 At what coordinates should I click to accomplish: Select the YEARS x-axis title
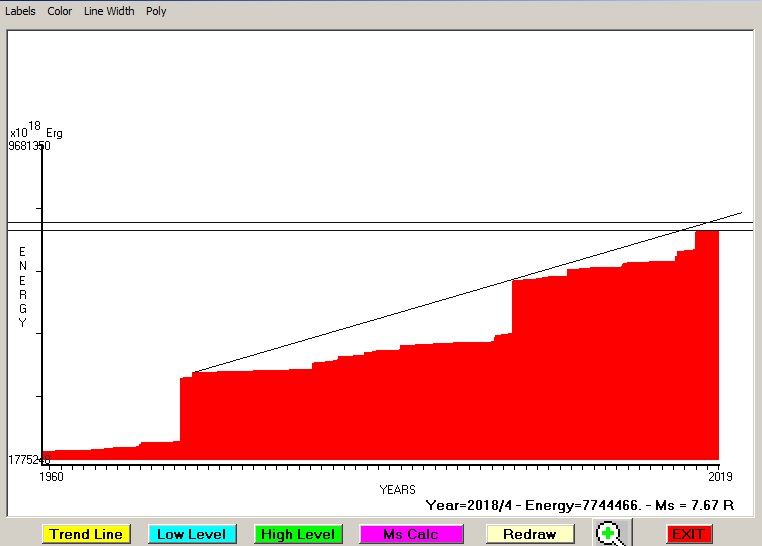coord(397,489)
